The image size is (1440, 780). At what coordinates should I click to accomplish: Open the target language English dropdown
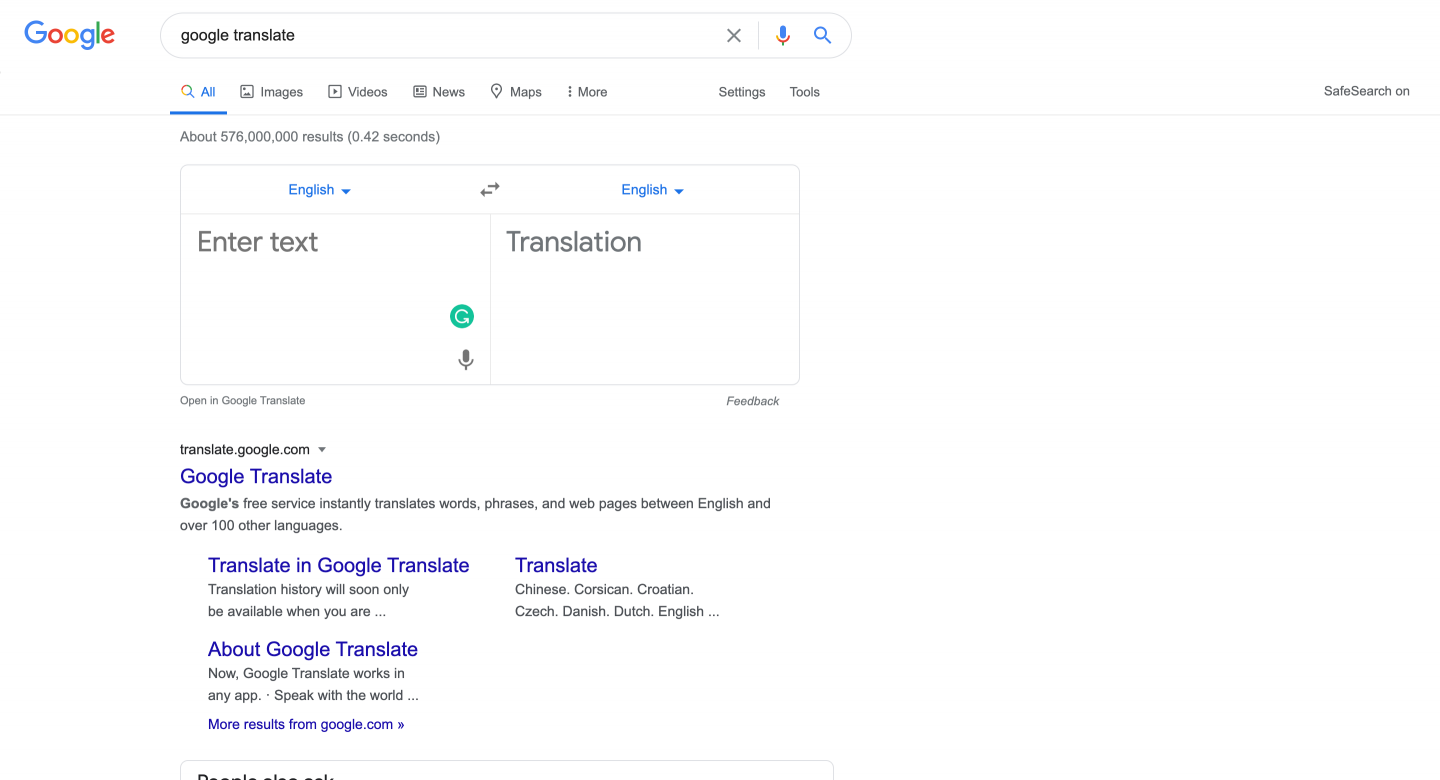click(653, 190)
